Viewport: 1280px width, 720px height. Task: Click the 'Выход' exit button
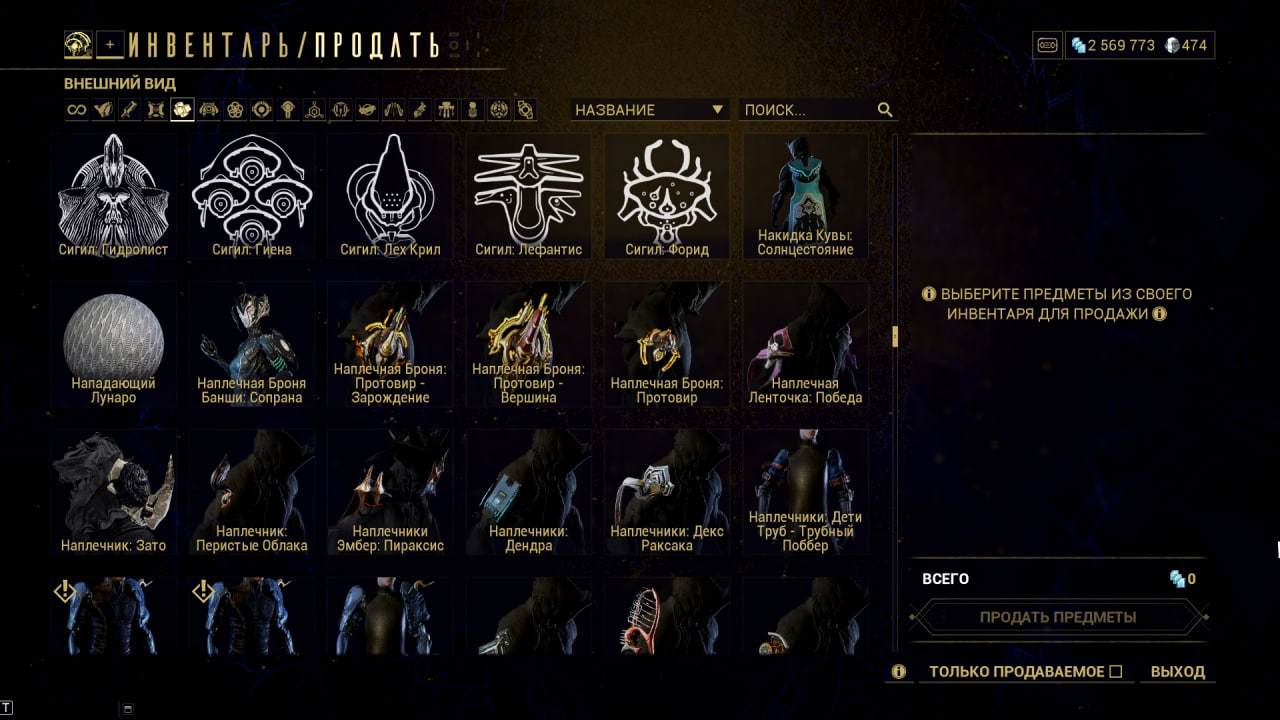pyautogui.click(x=1178, y=672)
